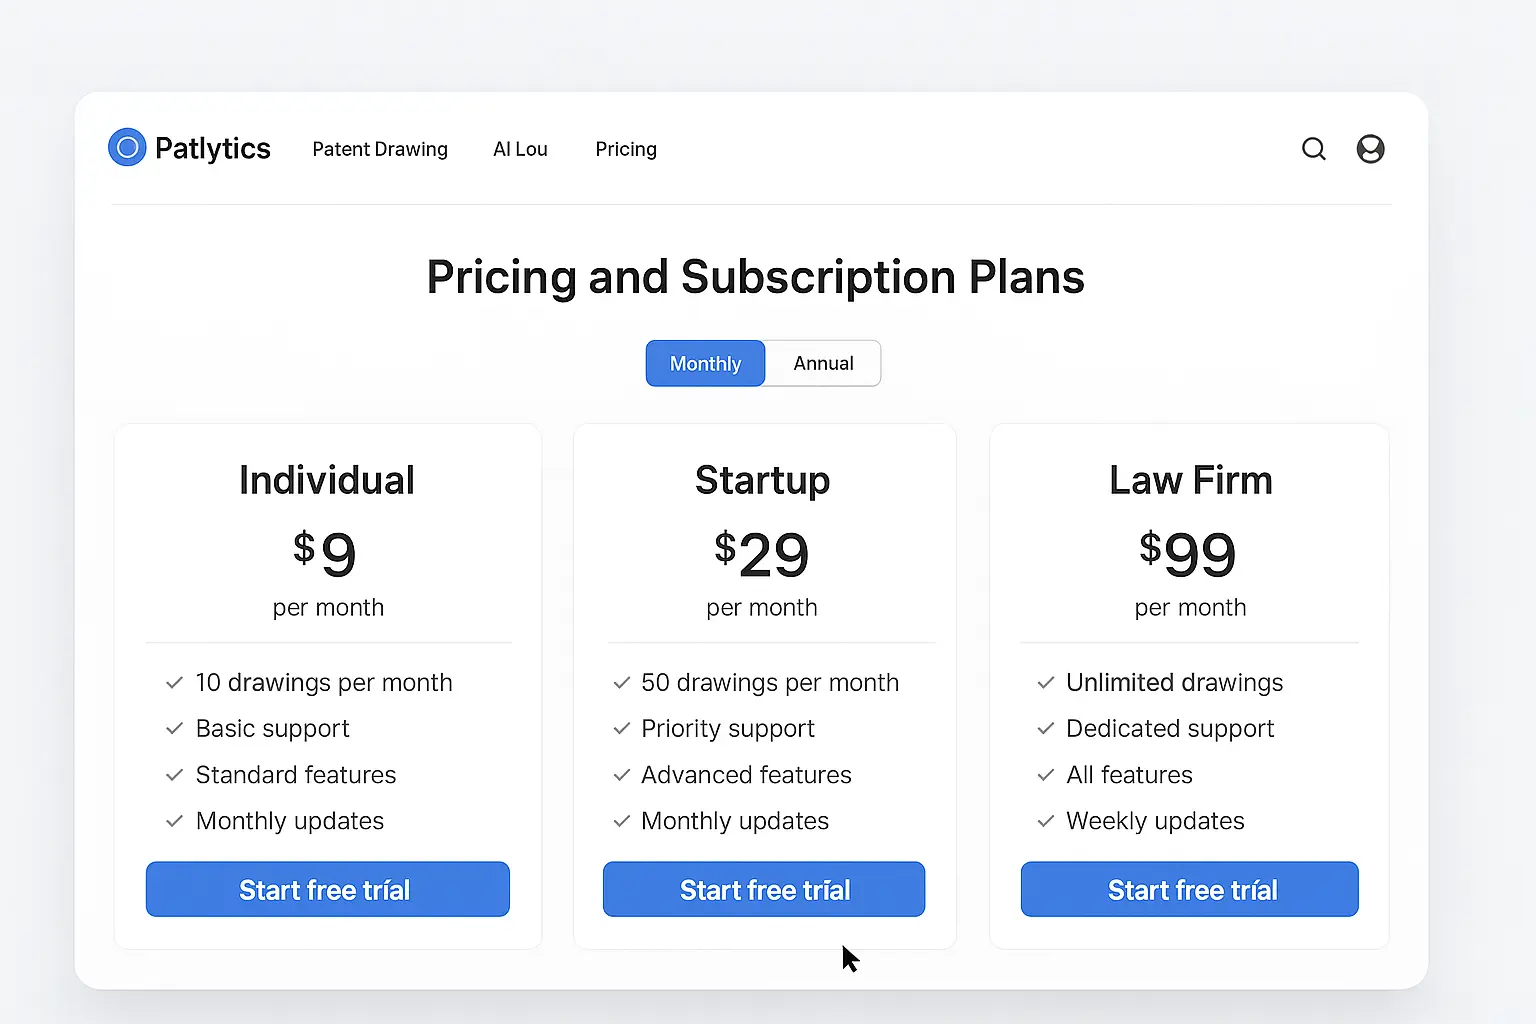Open search with the magnifier icon
1536x1024 pixels.
click(x=1314, y=149)
